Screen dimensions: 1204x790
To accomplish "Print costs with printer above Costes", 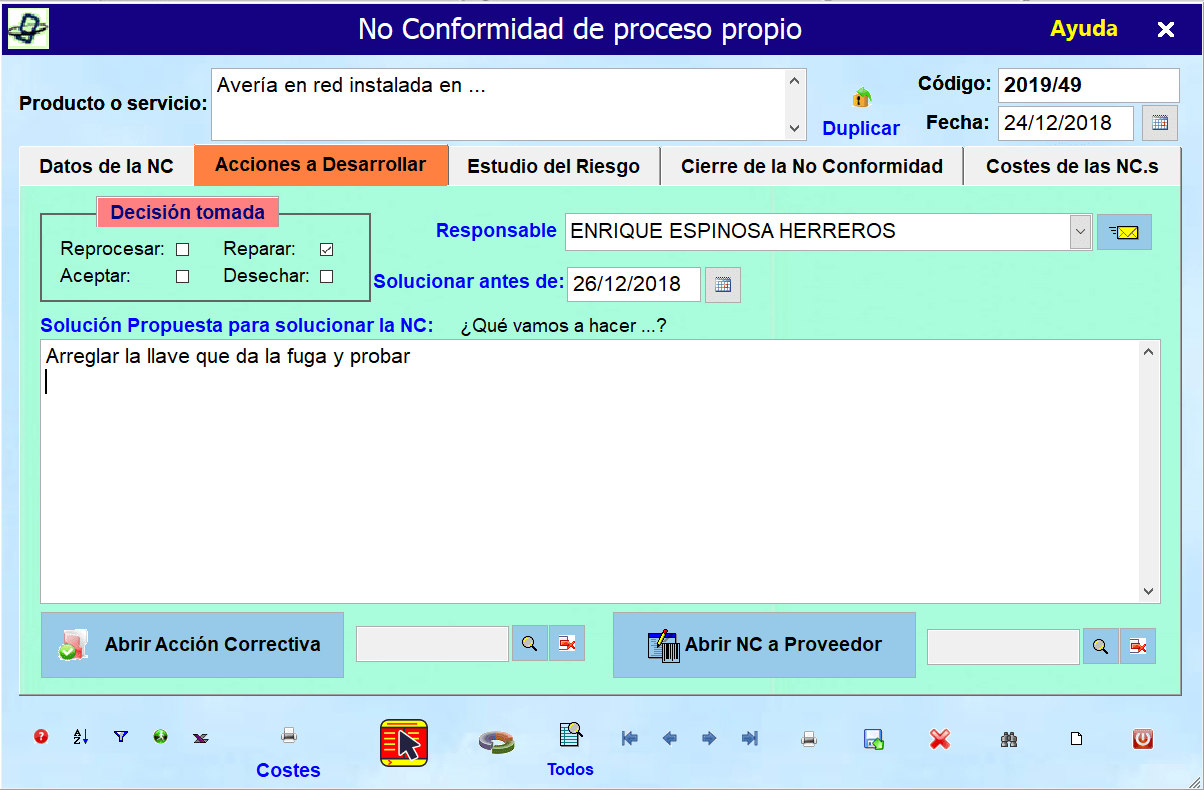I will 289,736.
